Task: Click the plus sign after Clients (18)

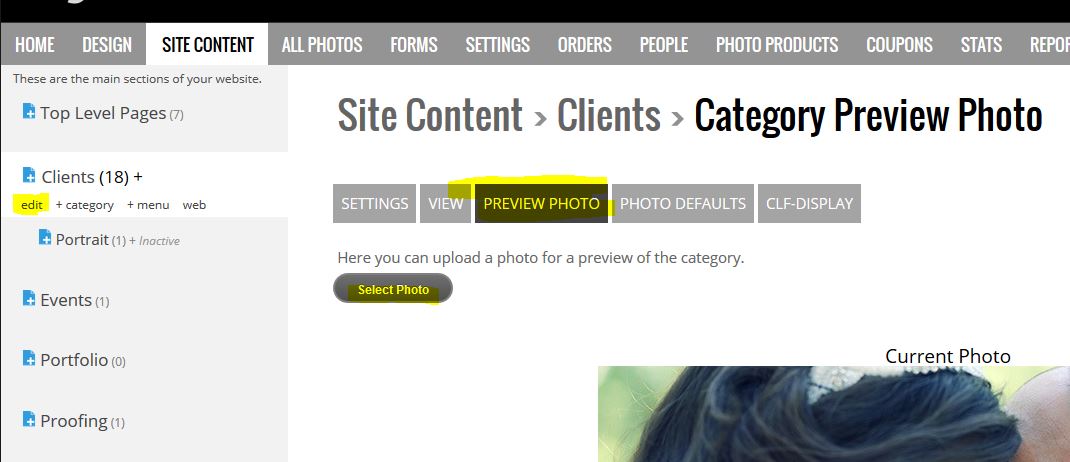Action: point(138,177)
